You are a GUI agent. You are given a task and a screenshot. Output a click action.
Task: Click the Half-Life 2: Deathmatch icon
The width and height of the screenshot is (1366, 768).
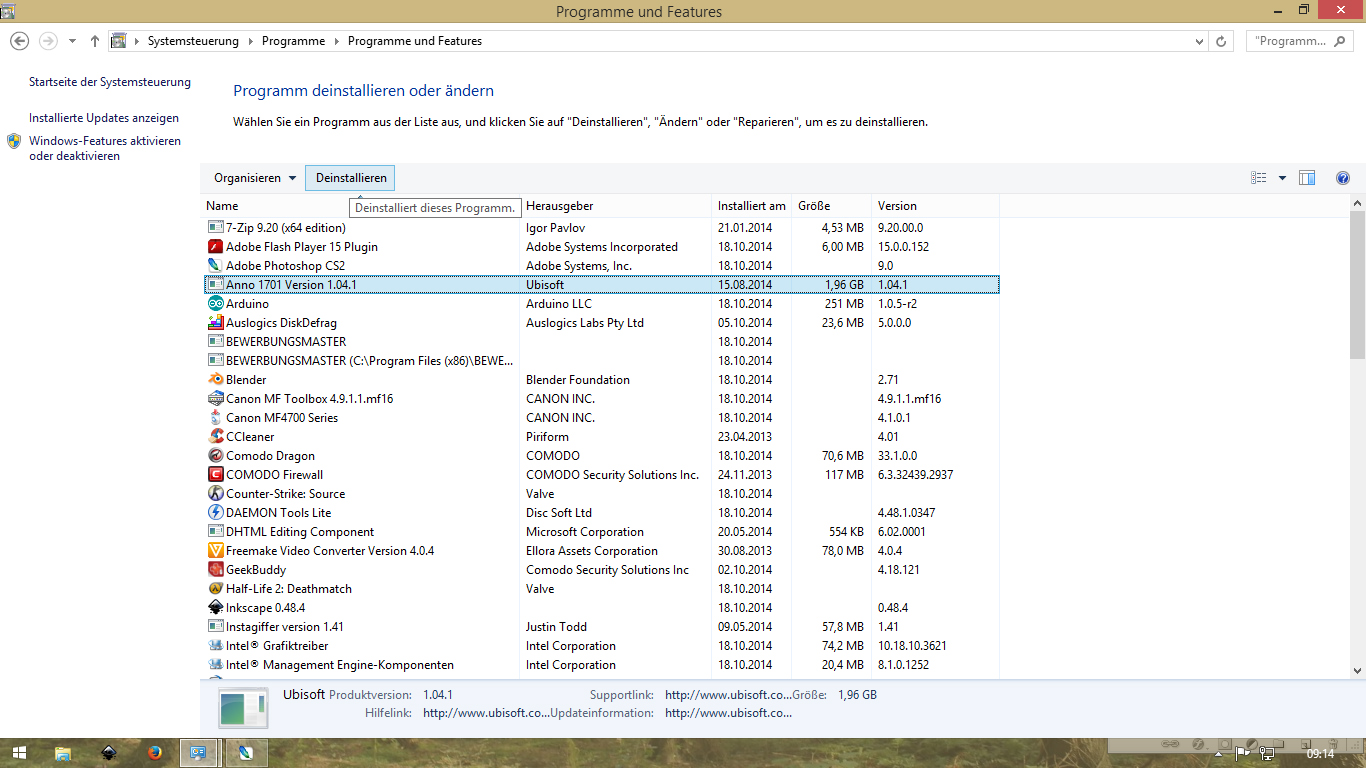[x=215, y=589]
